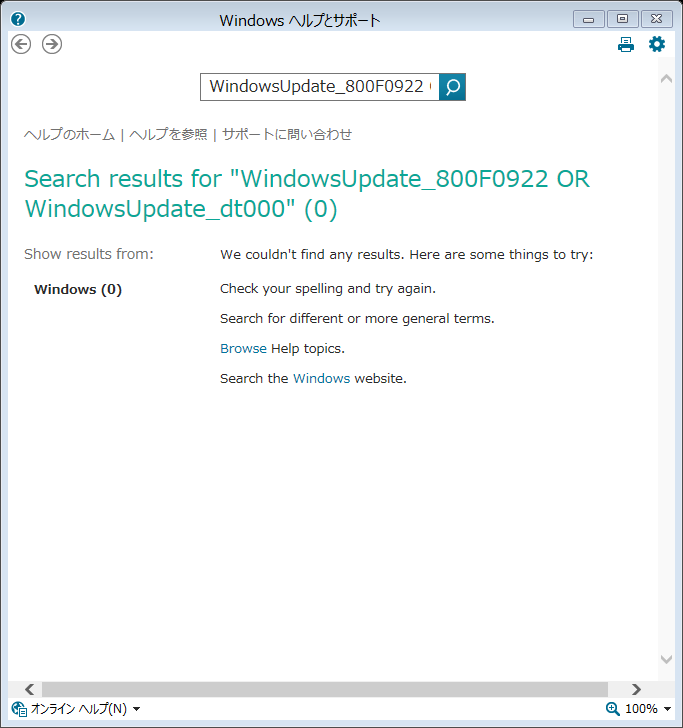Click the Back arrow navigation button

[x=21, y=44]
